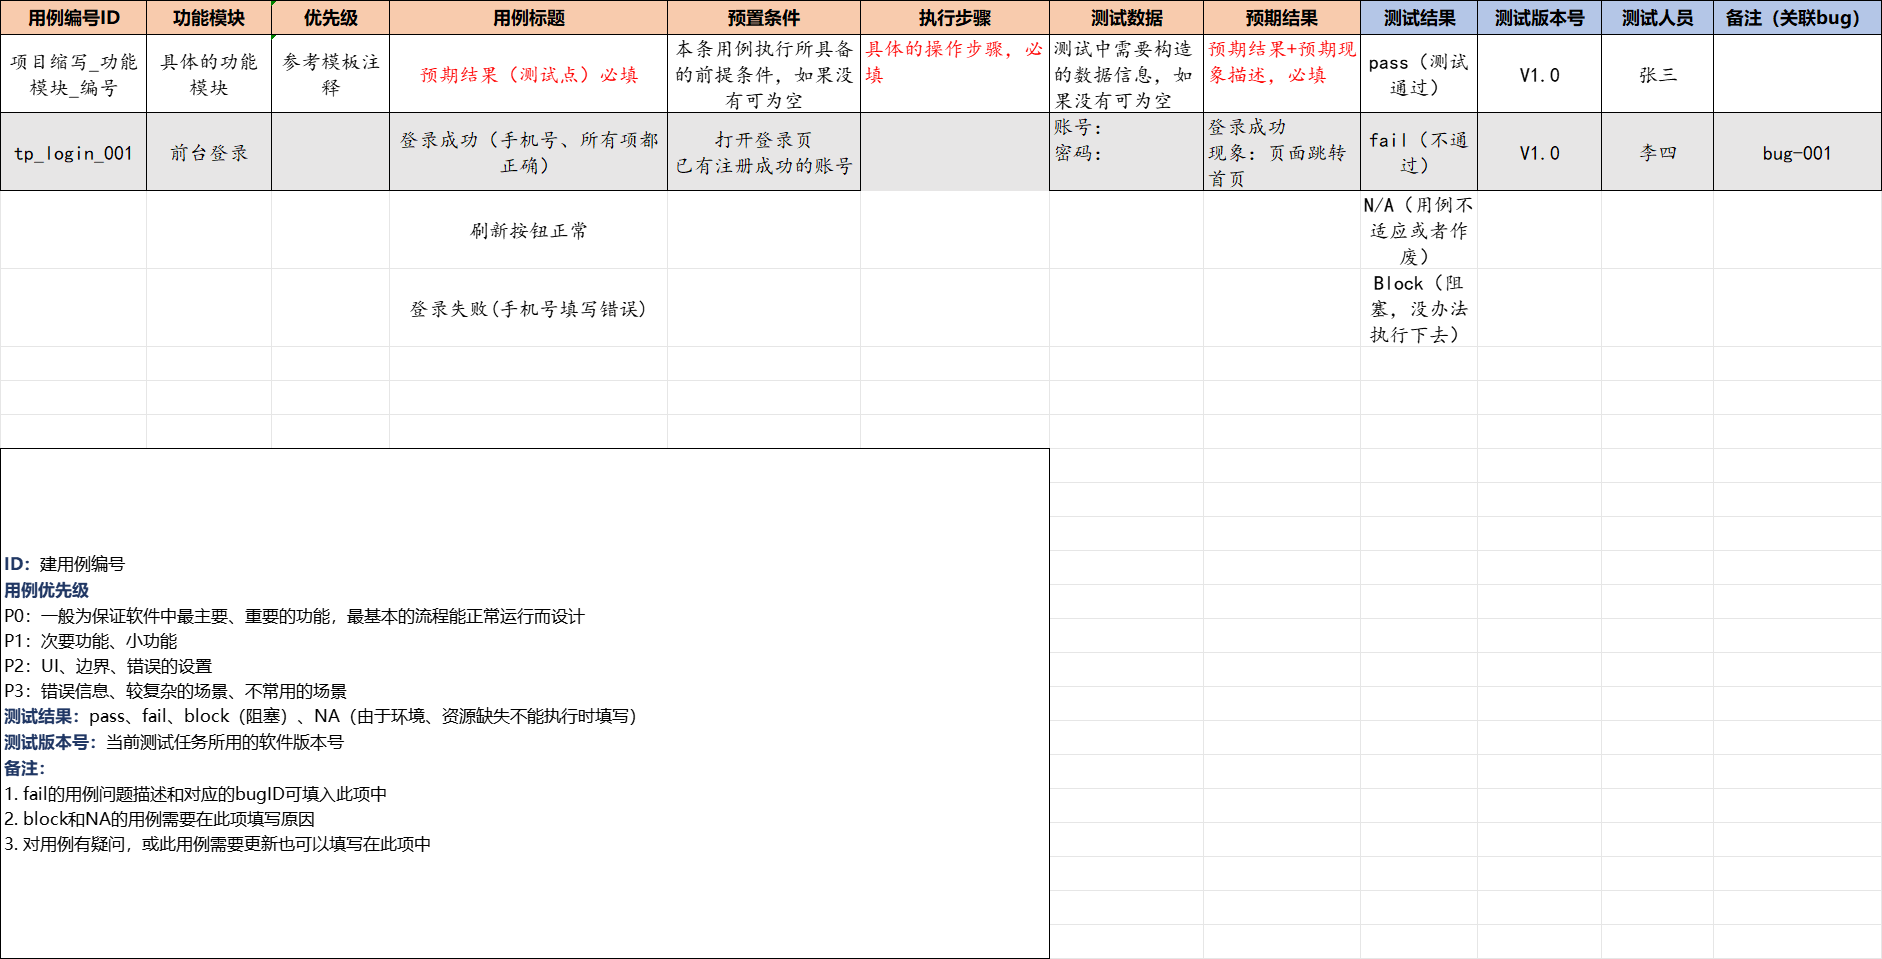
Task: Click the empty 执行步骤 cell in tp_login_001 row
Action: (x=955, y=152)
